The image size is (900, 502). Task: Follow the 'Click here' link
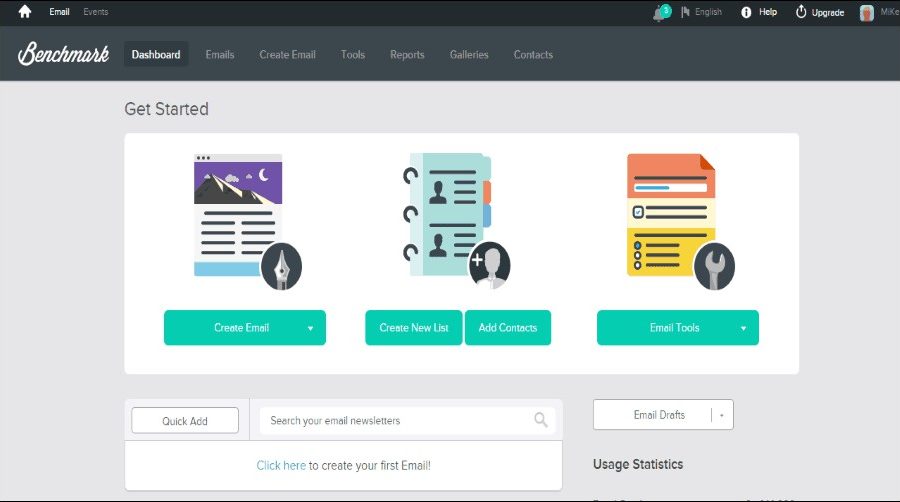tap(281, 465)
